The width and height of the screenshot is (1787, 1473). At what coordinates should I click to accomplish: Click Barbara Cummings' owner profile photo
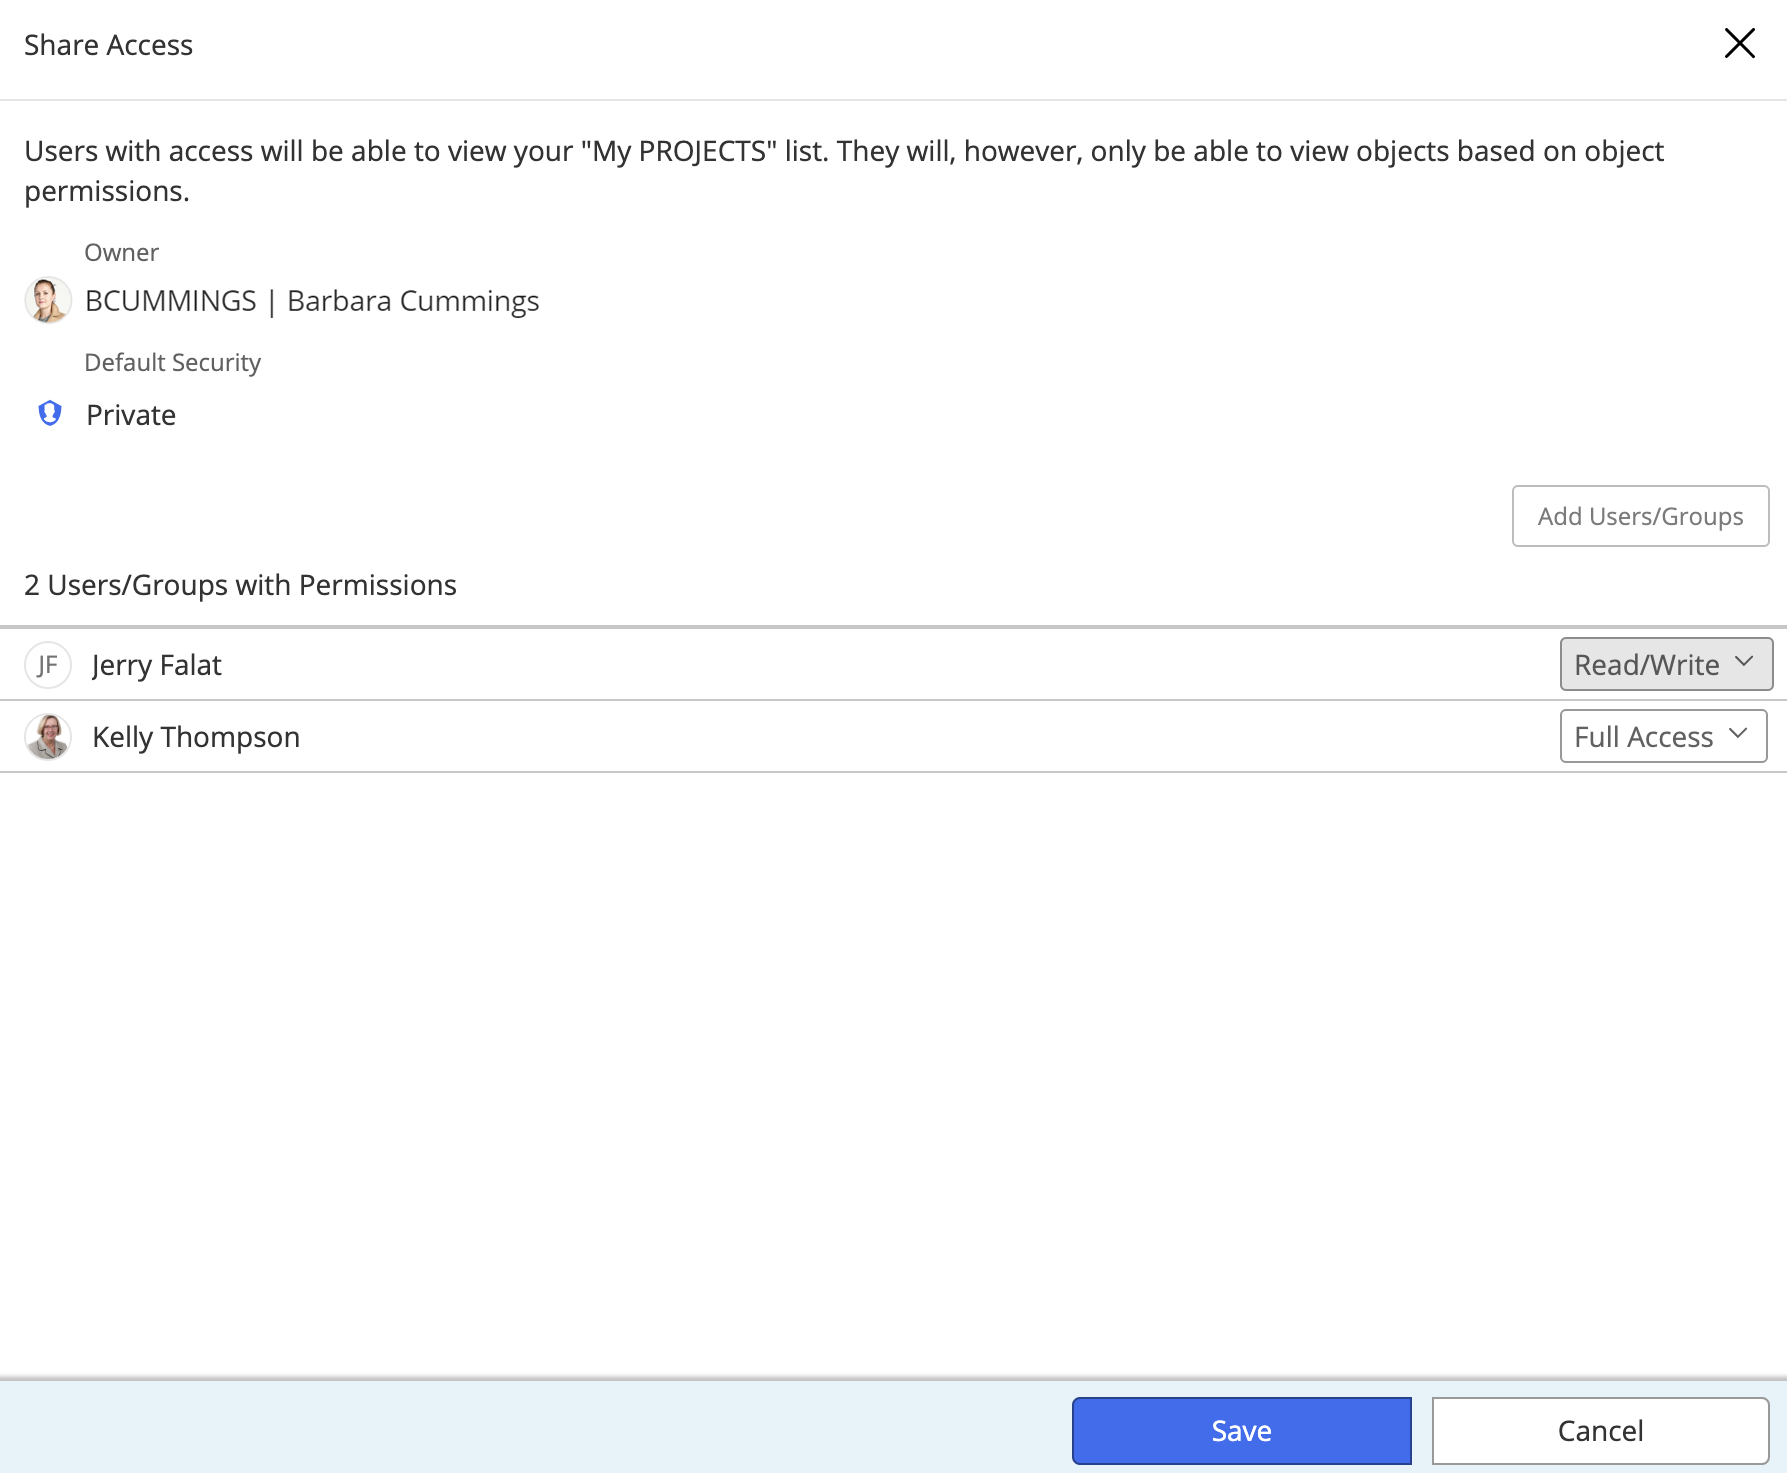pyautogui.click(x=48, y=300)
